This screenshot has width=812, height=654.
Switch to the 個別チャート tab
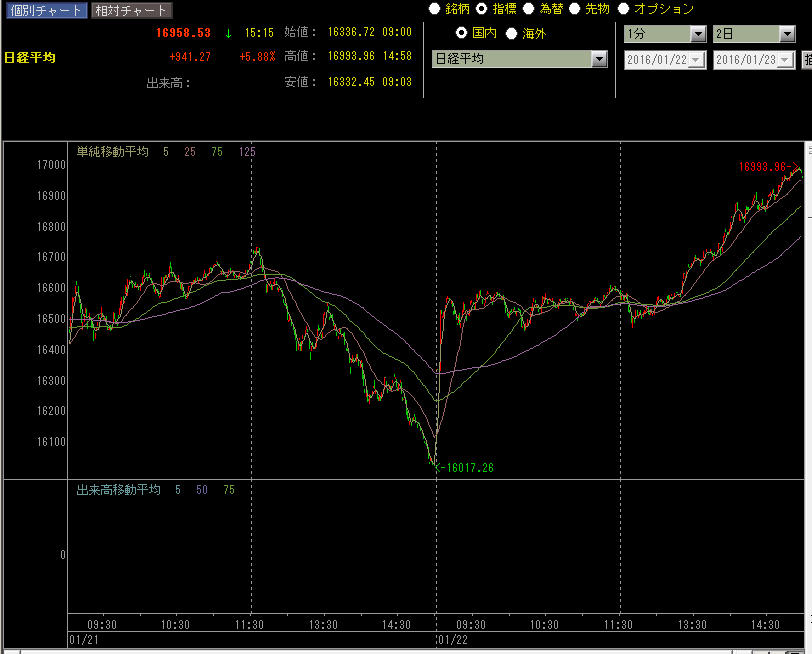[x=45, y=10]
